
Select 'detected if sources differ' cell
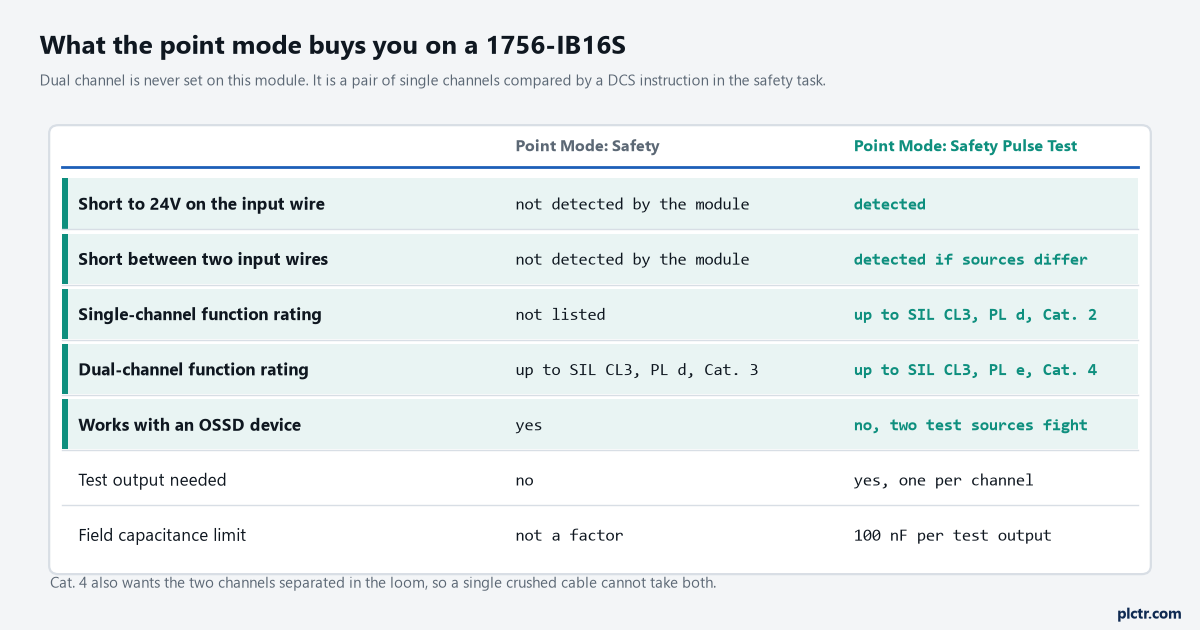970,259
